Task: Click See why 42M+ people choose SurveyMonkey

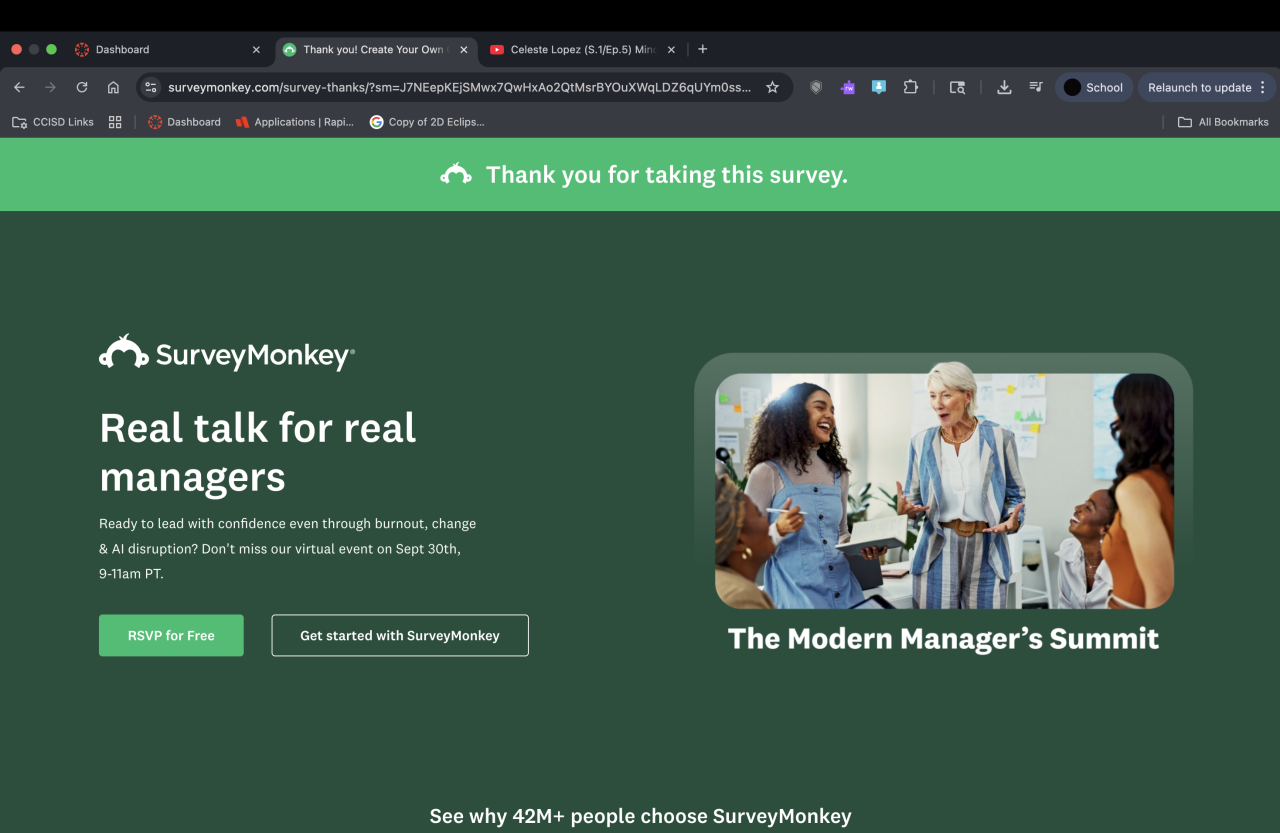Action: 640,816
